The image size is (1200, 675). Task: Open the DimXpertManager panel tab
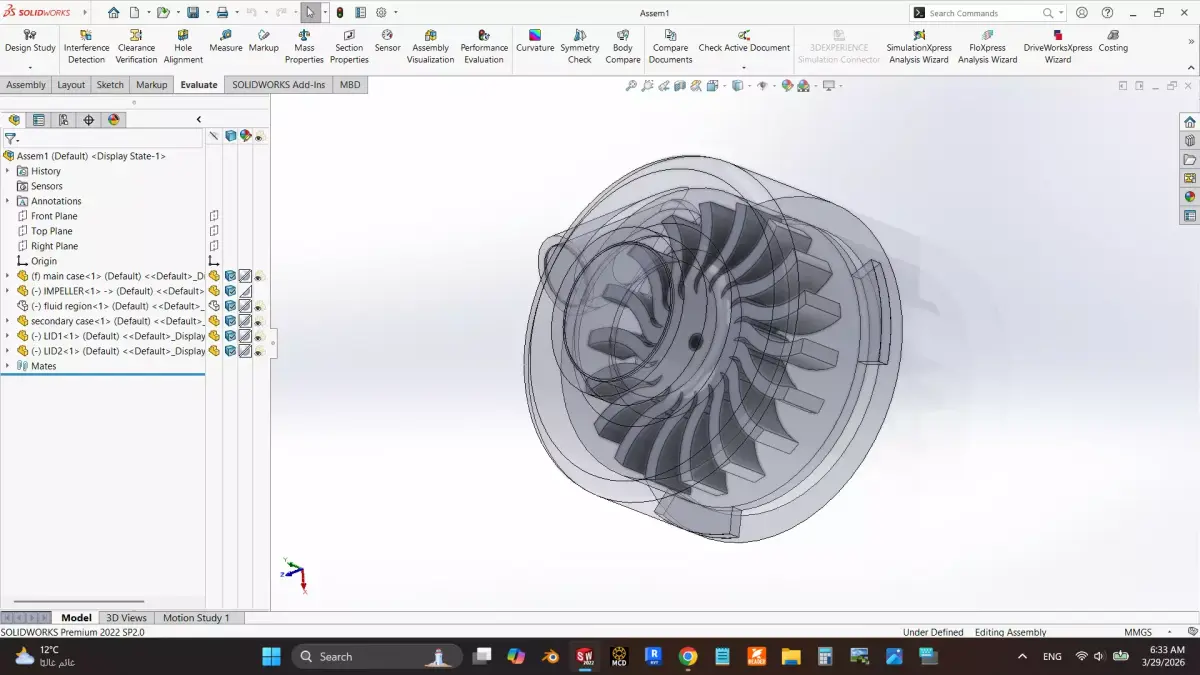point(89,120)
